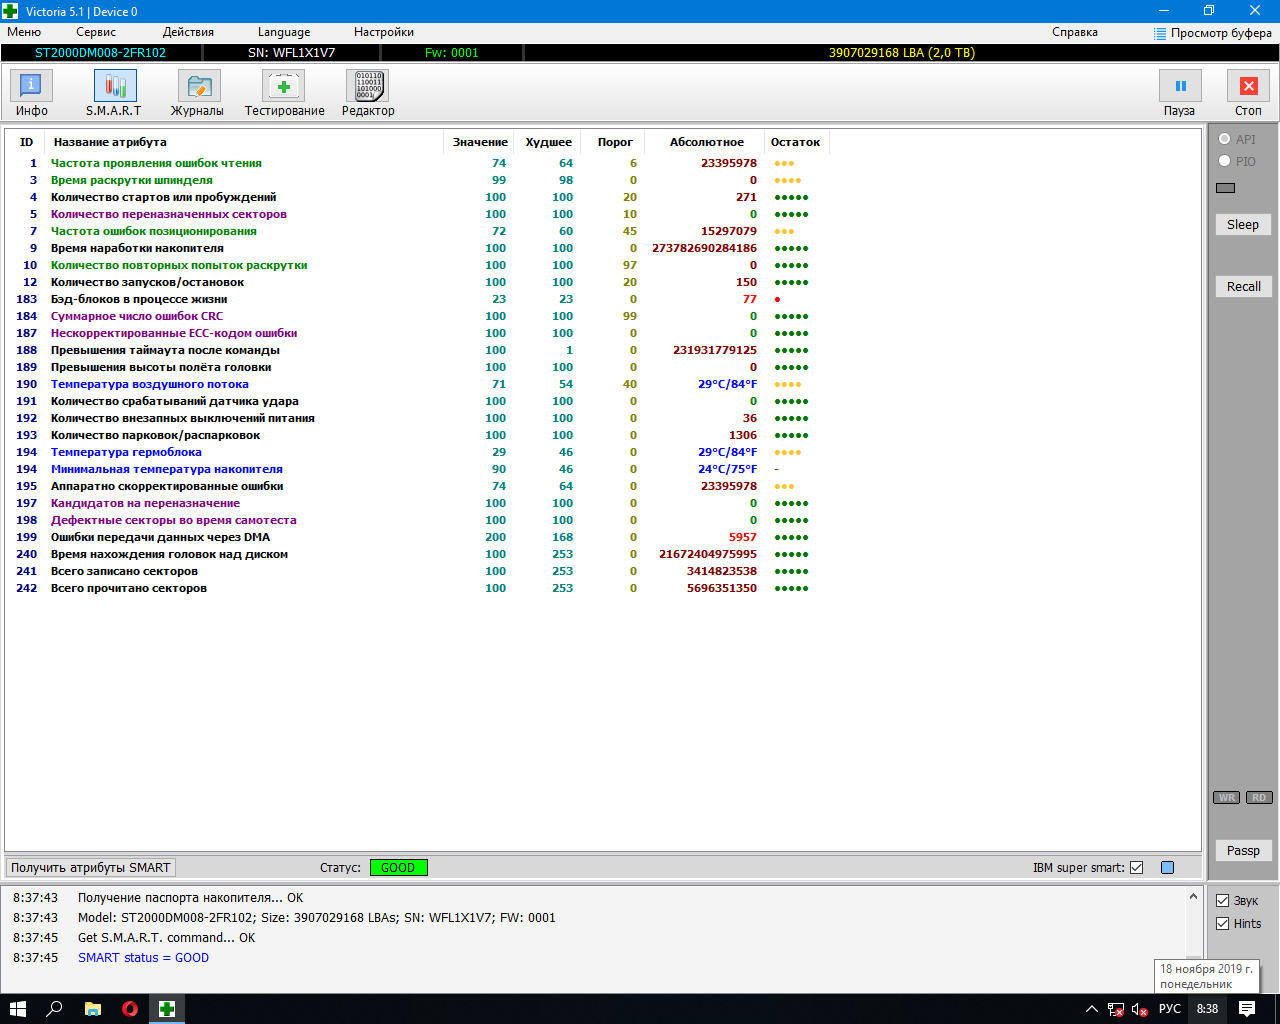Select the S.M.A.R.T toolbar icon
This screenshot has height=1024, width=1280.
(114, 87)
